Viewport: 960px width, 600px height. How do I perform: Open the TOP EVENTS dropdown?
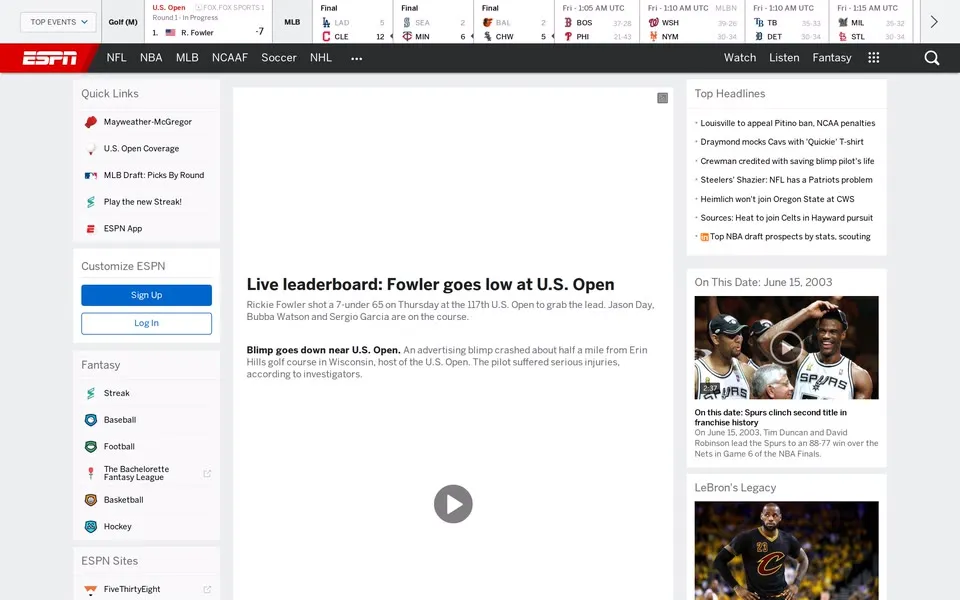[x=59, y=22]
